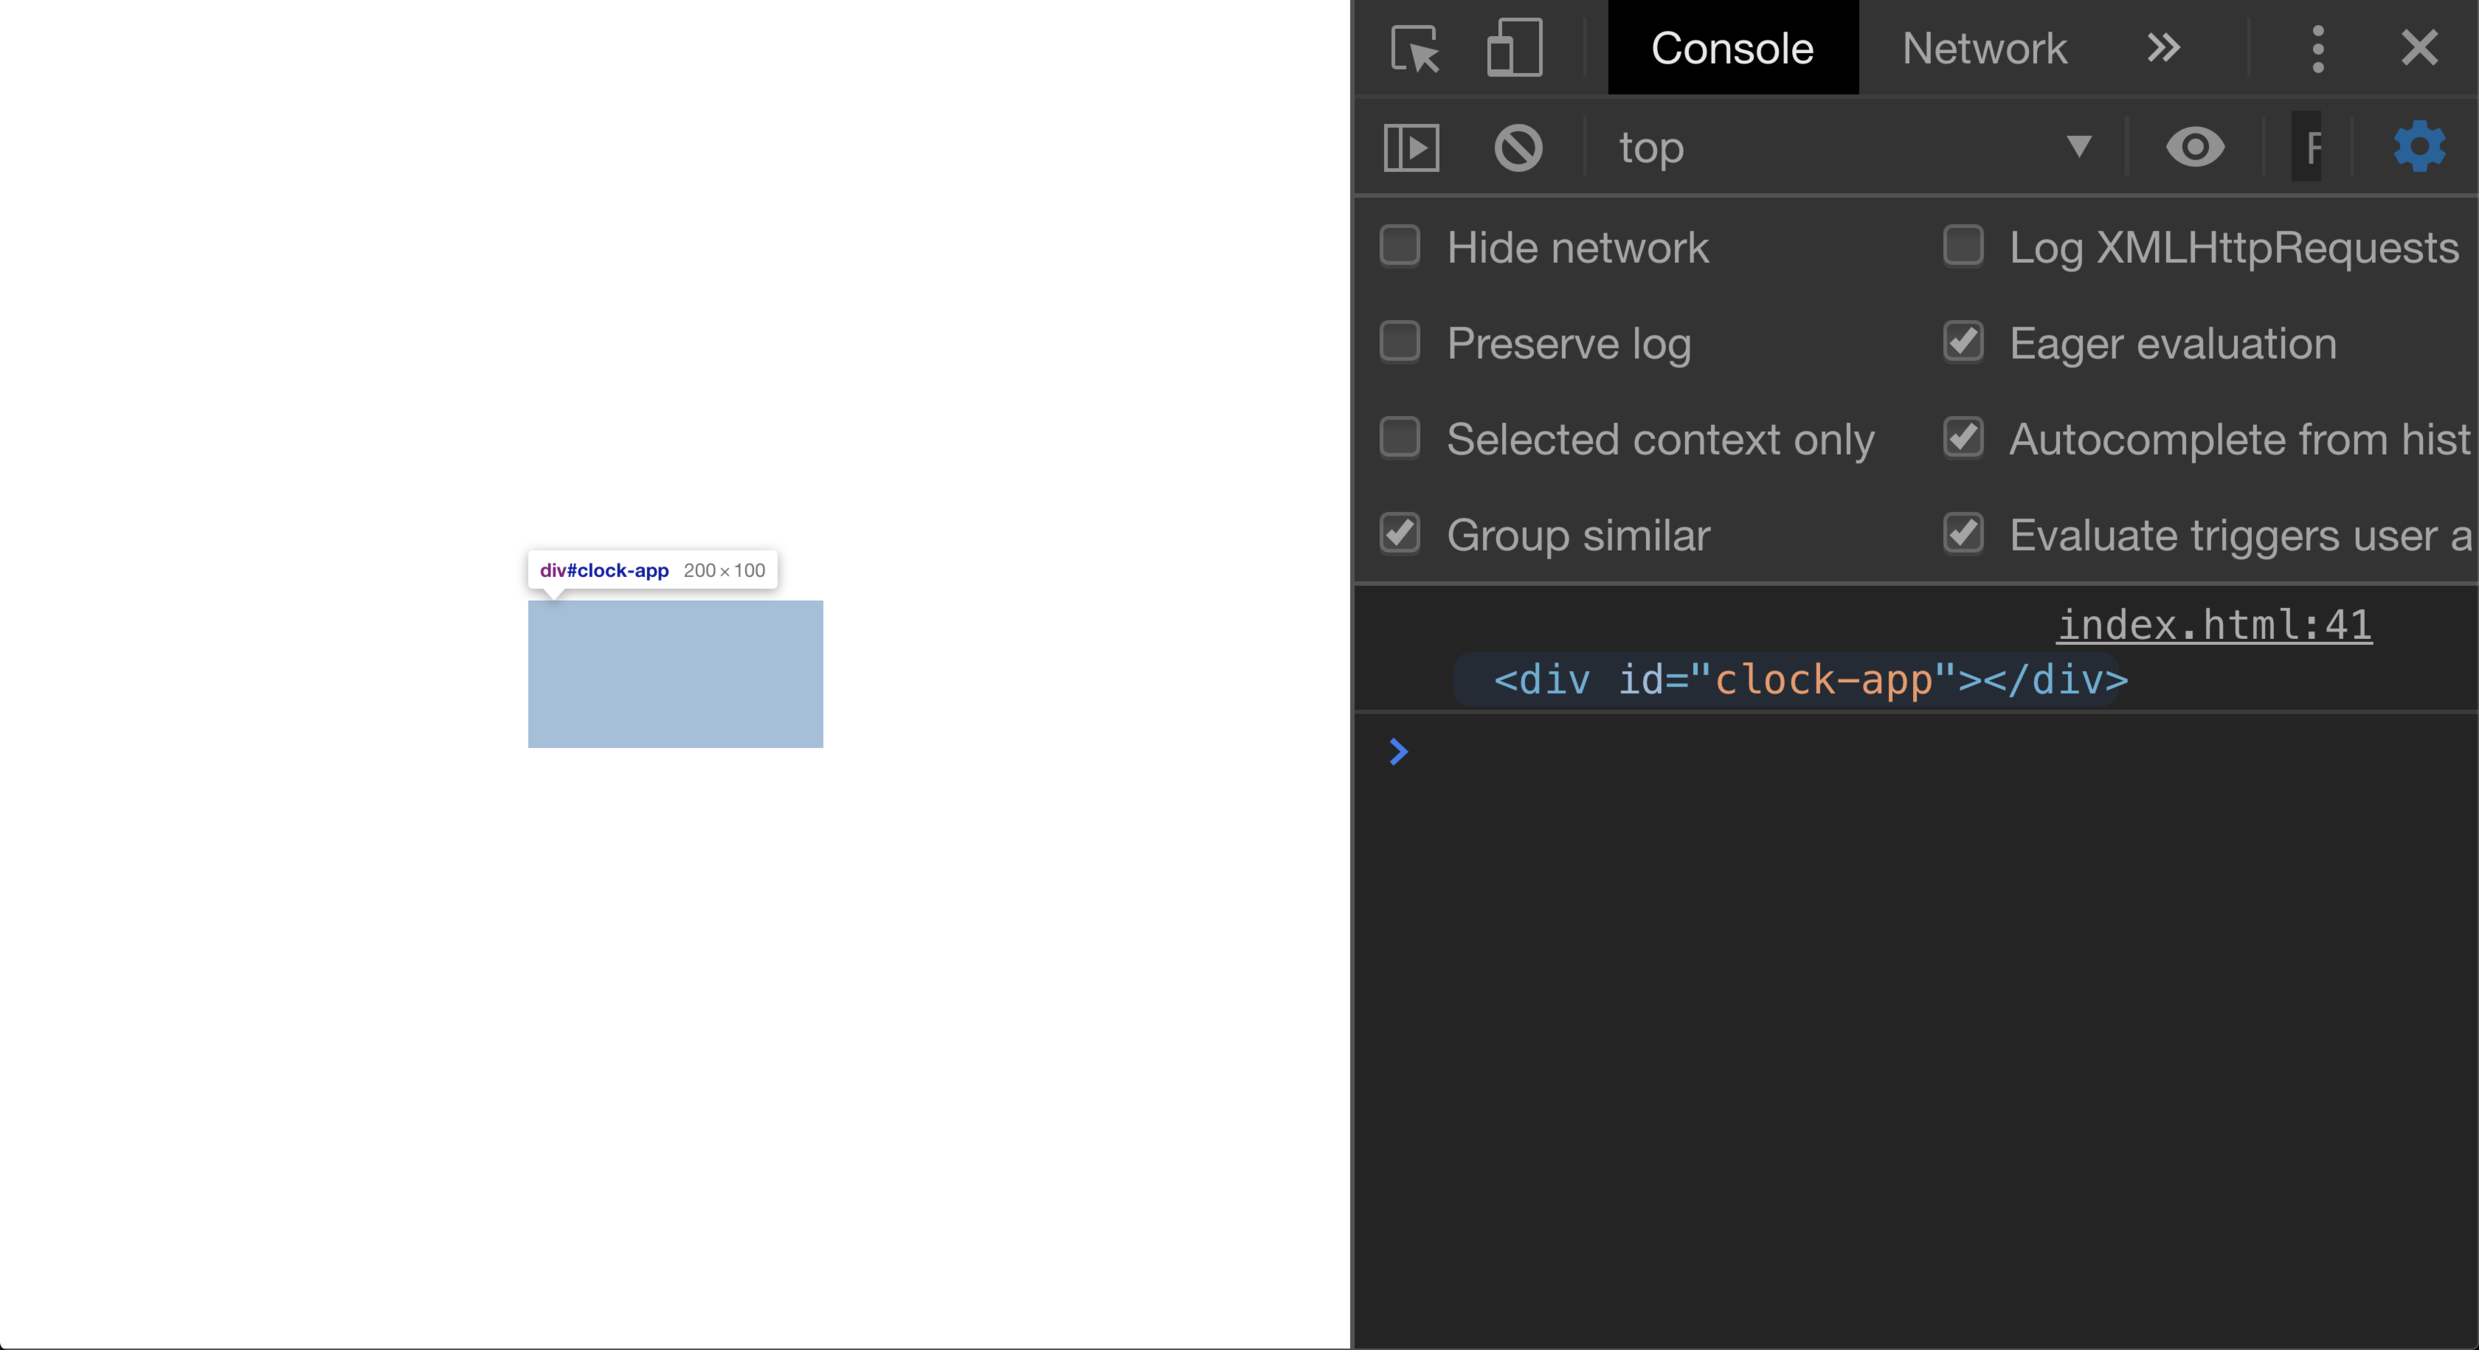
Task: Show the console sidebar panel icon
Action: tap(1411, 148)
